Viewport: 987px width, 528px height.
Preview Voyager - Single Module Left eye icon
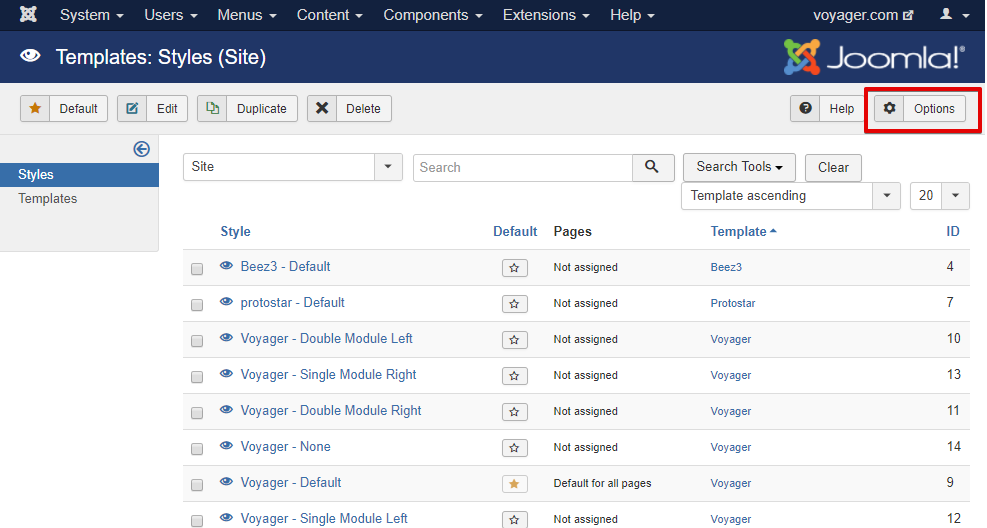pyautogui.click(x=226, y=518)
